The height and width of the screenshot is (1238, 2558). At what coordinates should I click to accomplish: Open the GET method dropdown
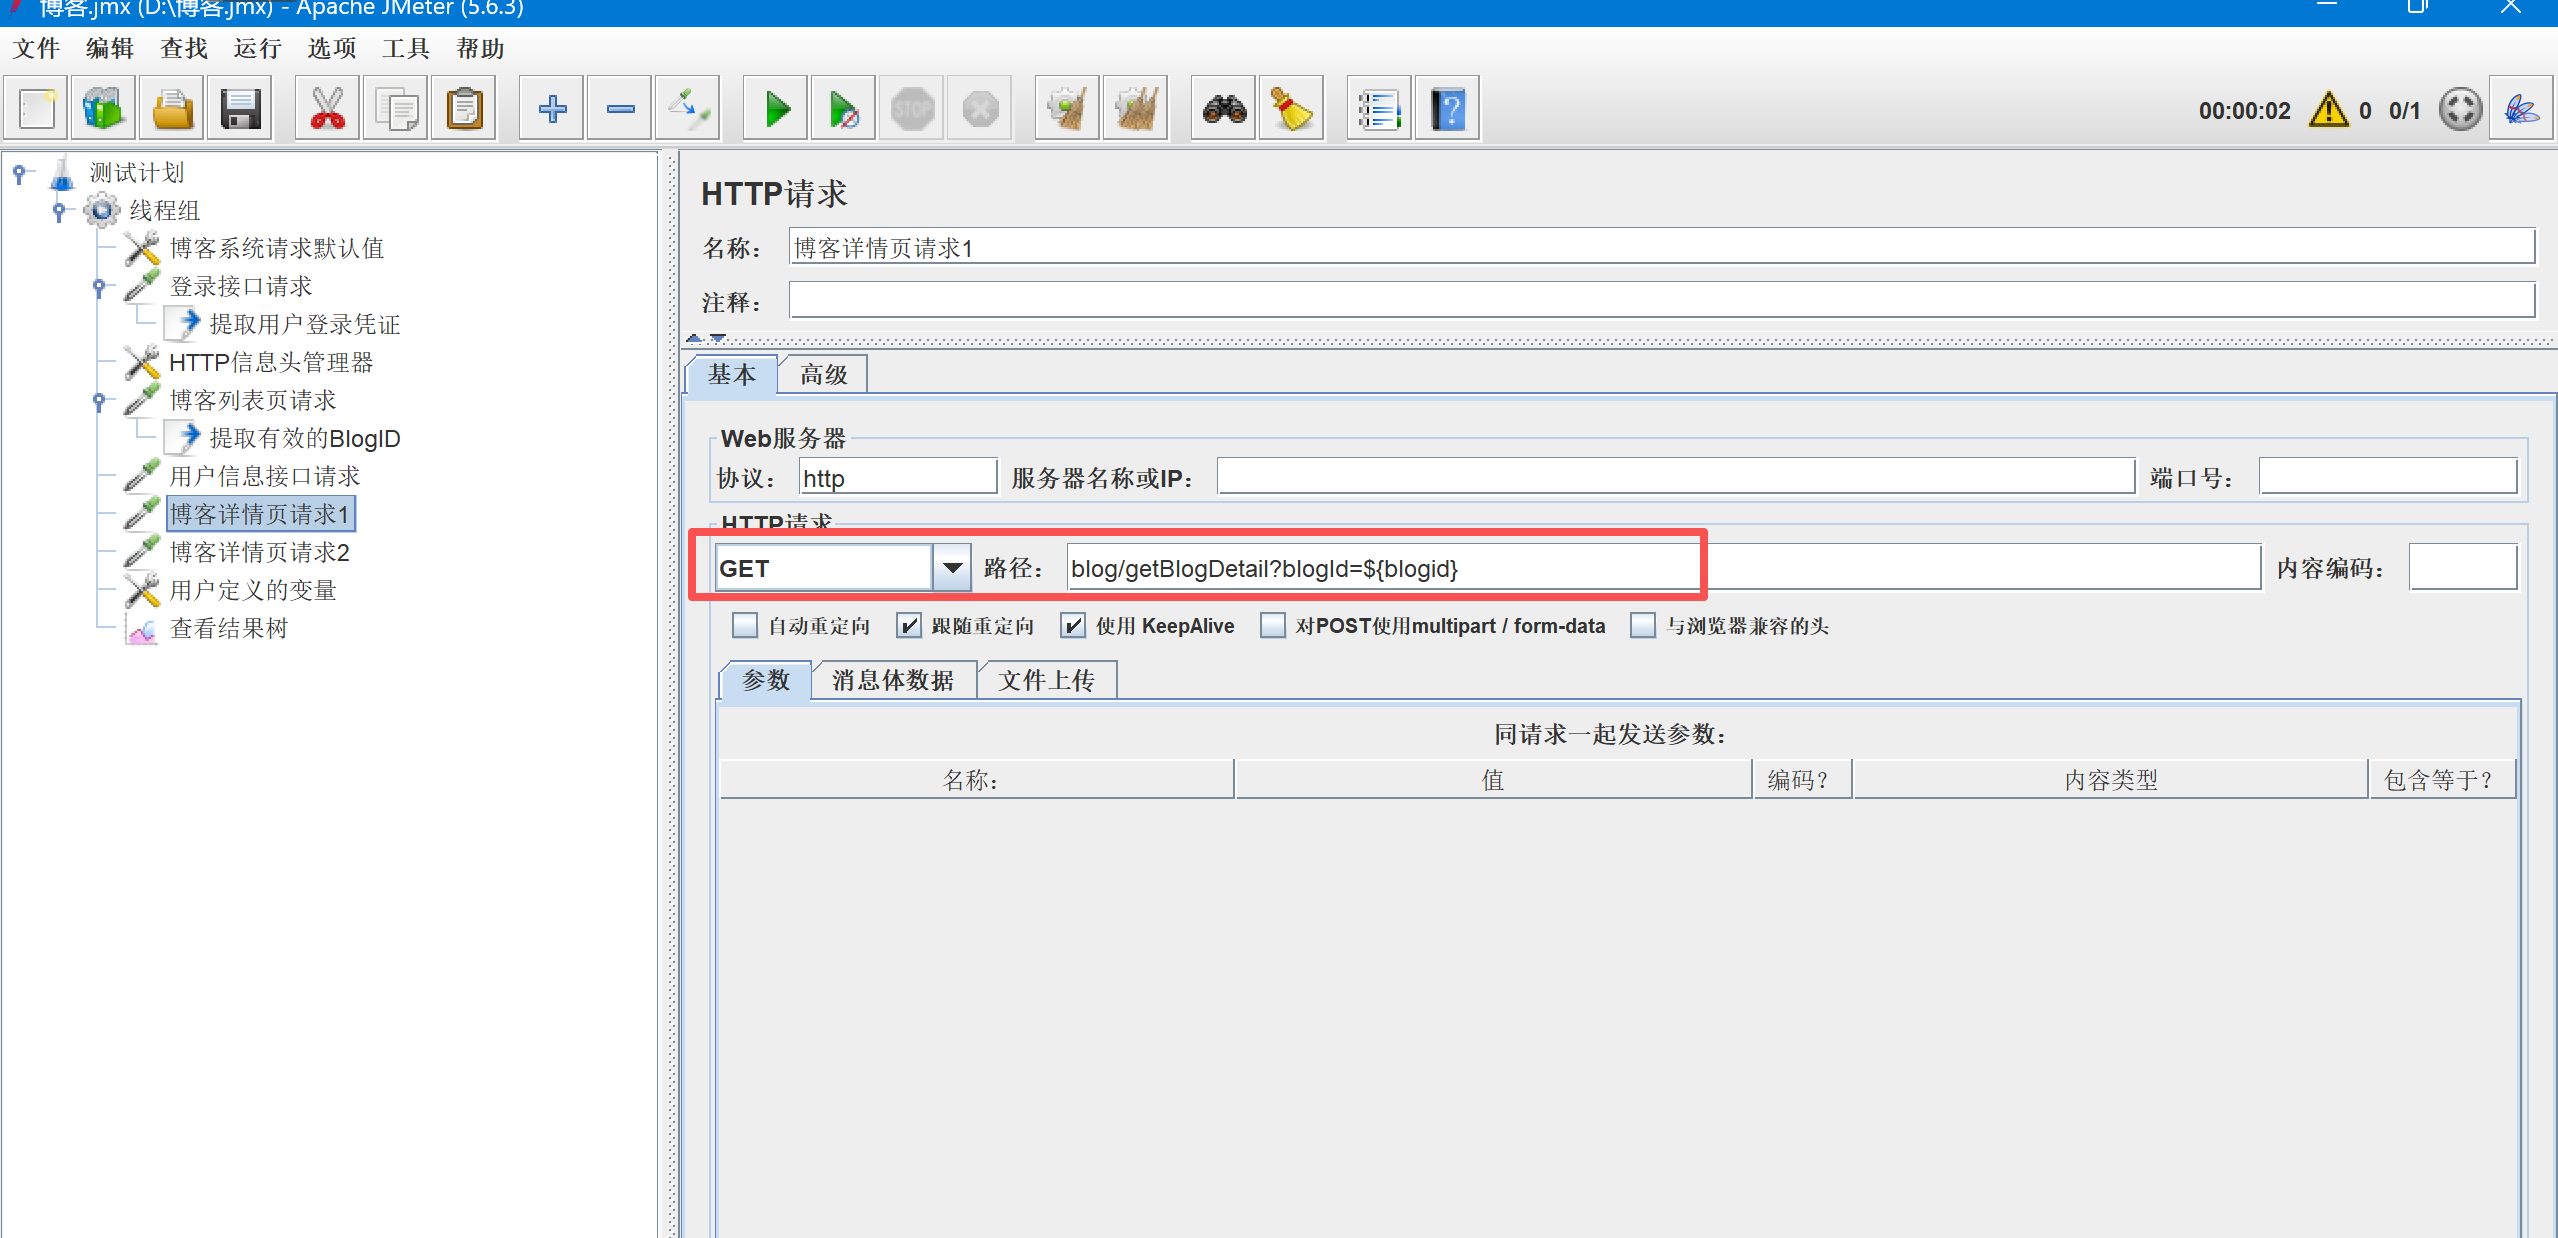(952, 568)
